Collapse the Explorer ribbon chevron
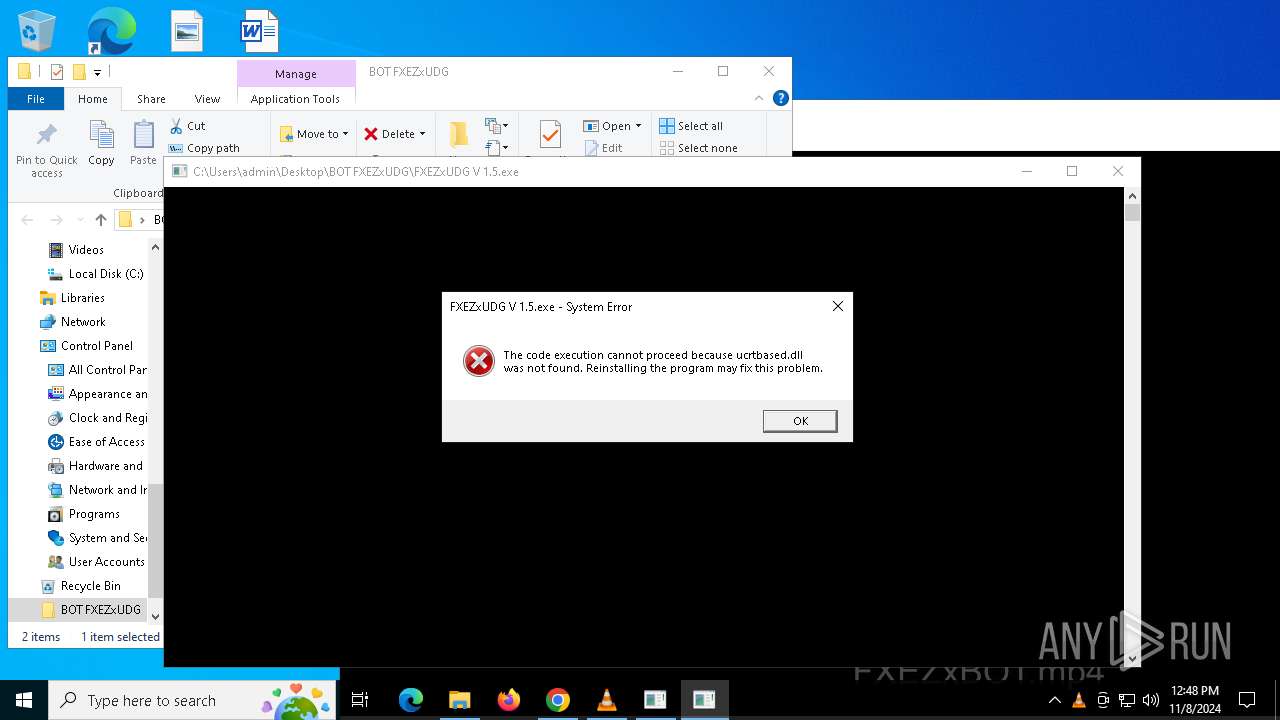This screenshot has width=1280, height=720. click(759, 98)
